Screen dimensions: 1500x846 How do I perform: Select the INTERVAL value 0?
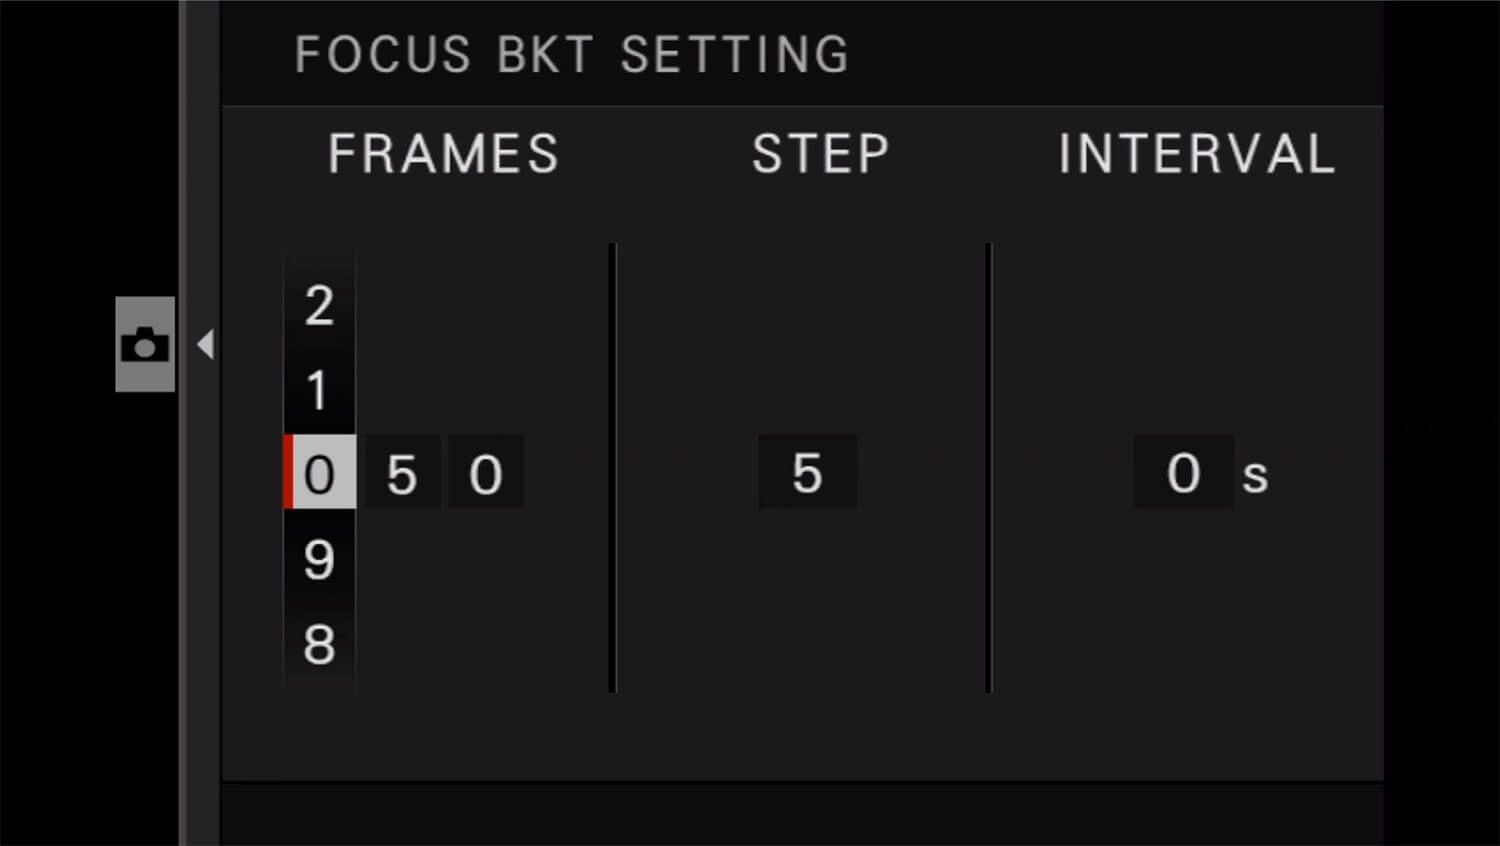click(x=1183, y=472)
